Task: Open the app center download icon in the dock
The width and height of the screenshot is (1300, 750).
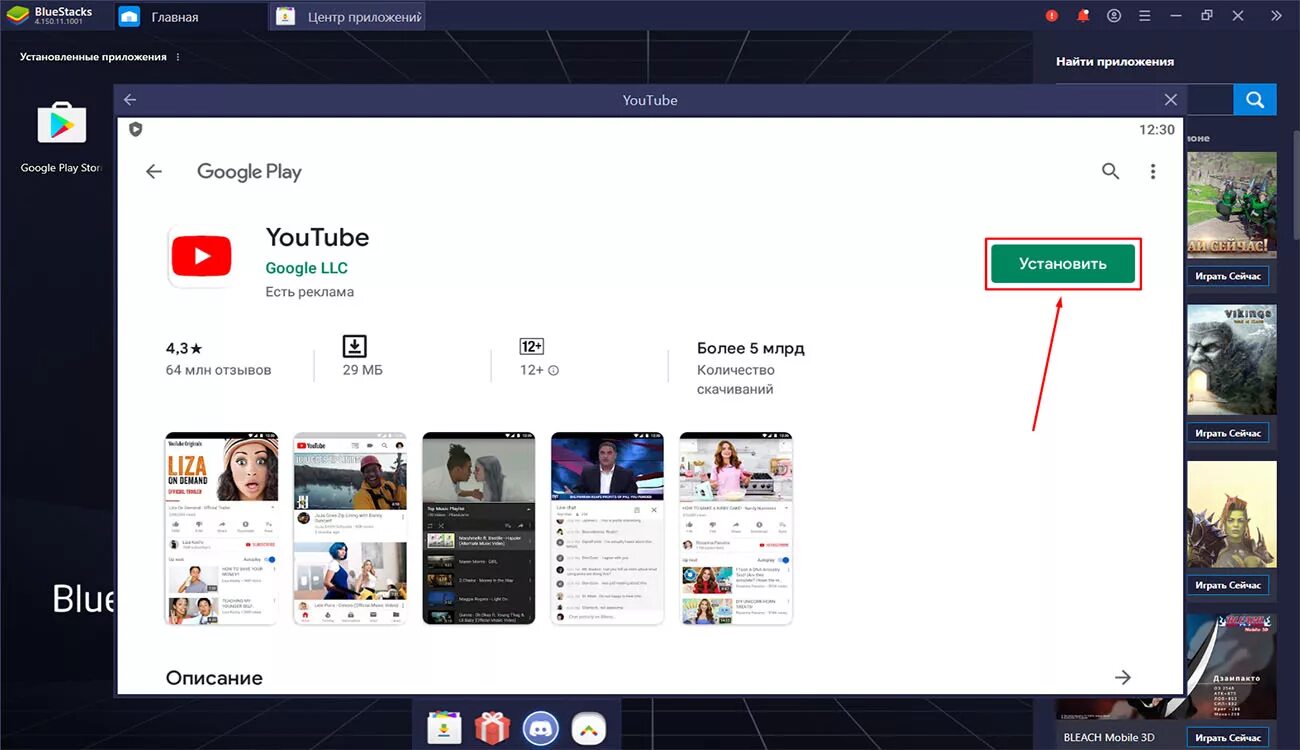Action: 443,727
